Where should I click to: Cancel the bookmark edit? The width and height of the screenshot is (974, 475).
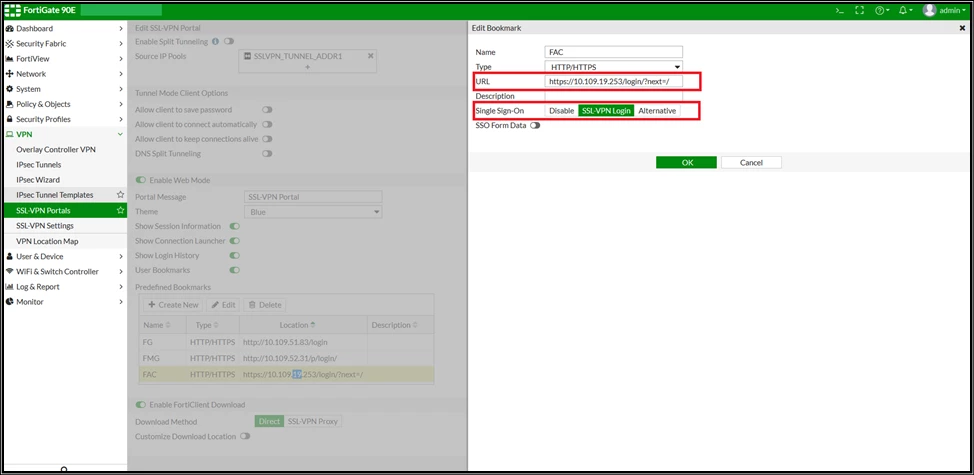pos(751,162)
